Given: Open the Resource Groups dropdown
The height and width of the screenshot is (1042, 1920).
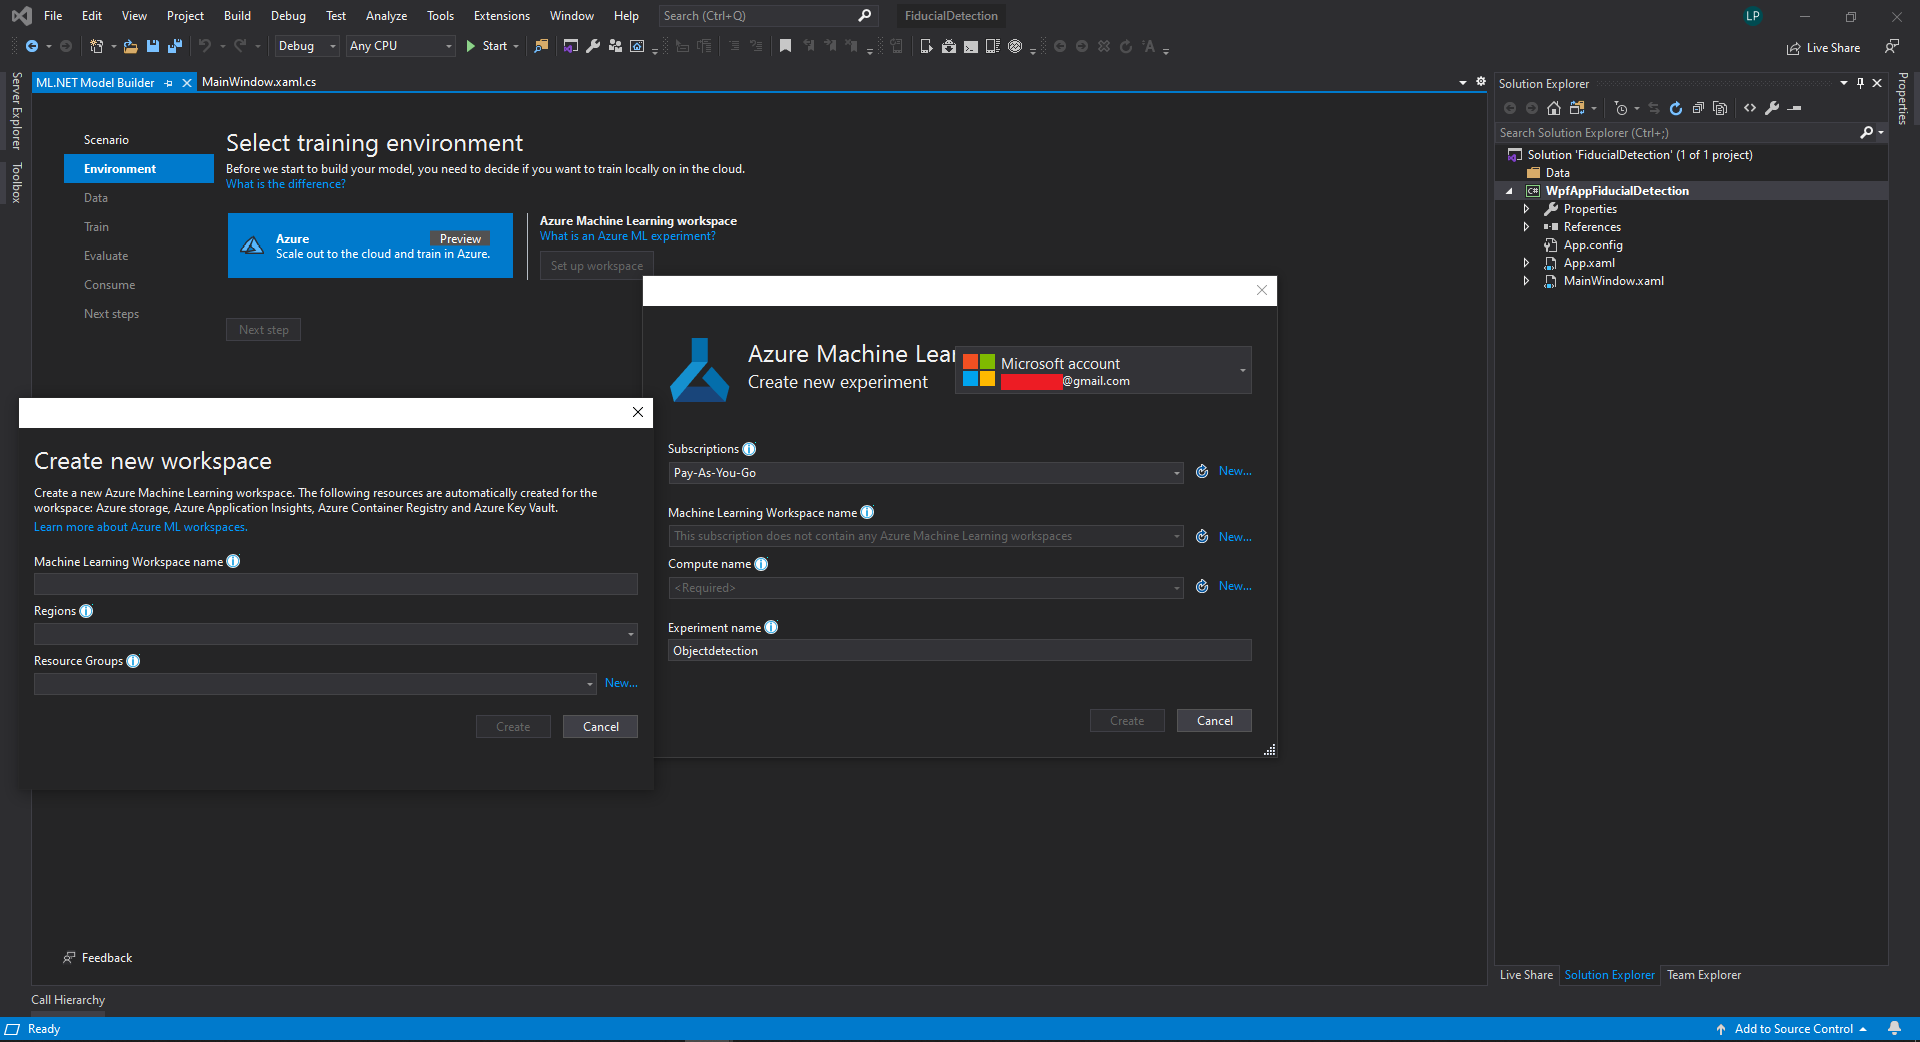Looking at the screenshot, I should [x=316, y=684].
